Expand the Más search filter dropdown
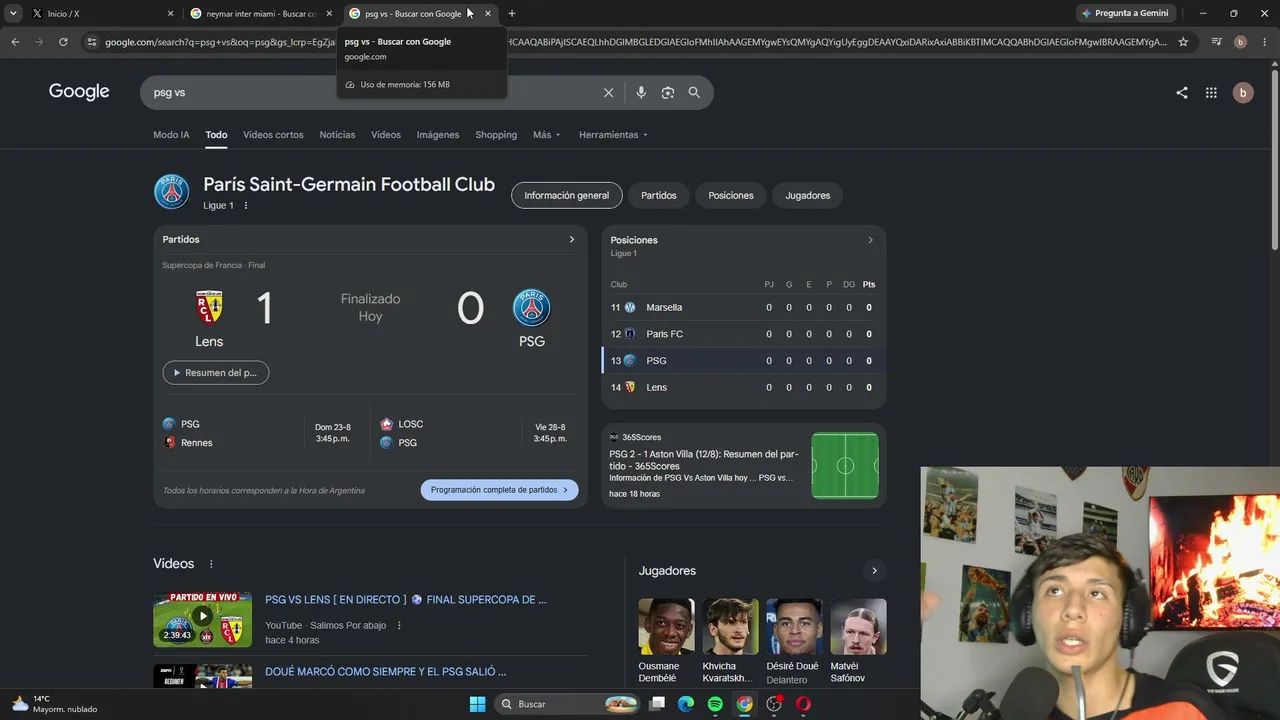This screenshot has height=720, width=1280. click(547, 135)
